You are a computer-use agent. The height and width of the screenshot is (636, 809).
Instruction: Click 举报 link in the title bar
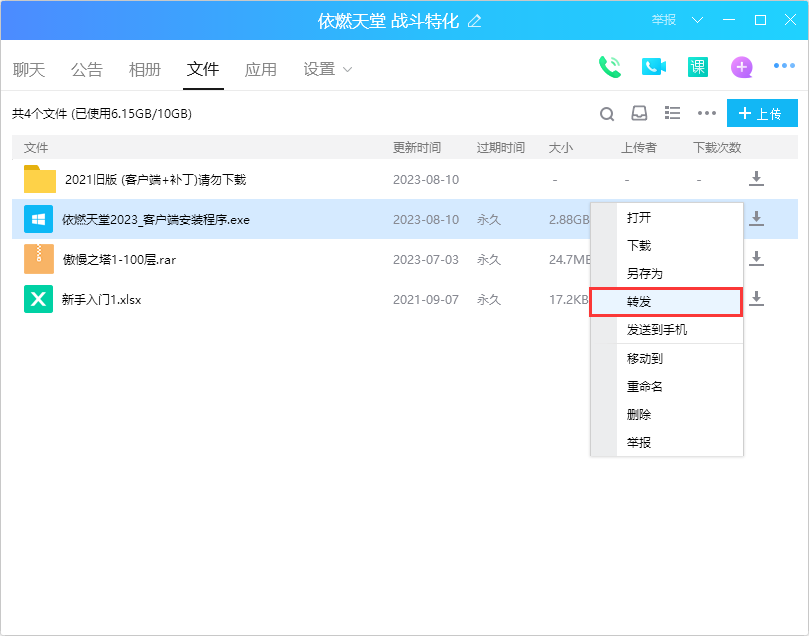(664, 20)
